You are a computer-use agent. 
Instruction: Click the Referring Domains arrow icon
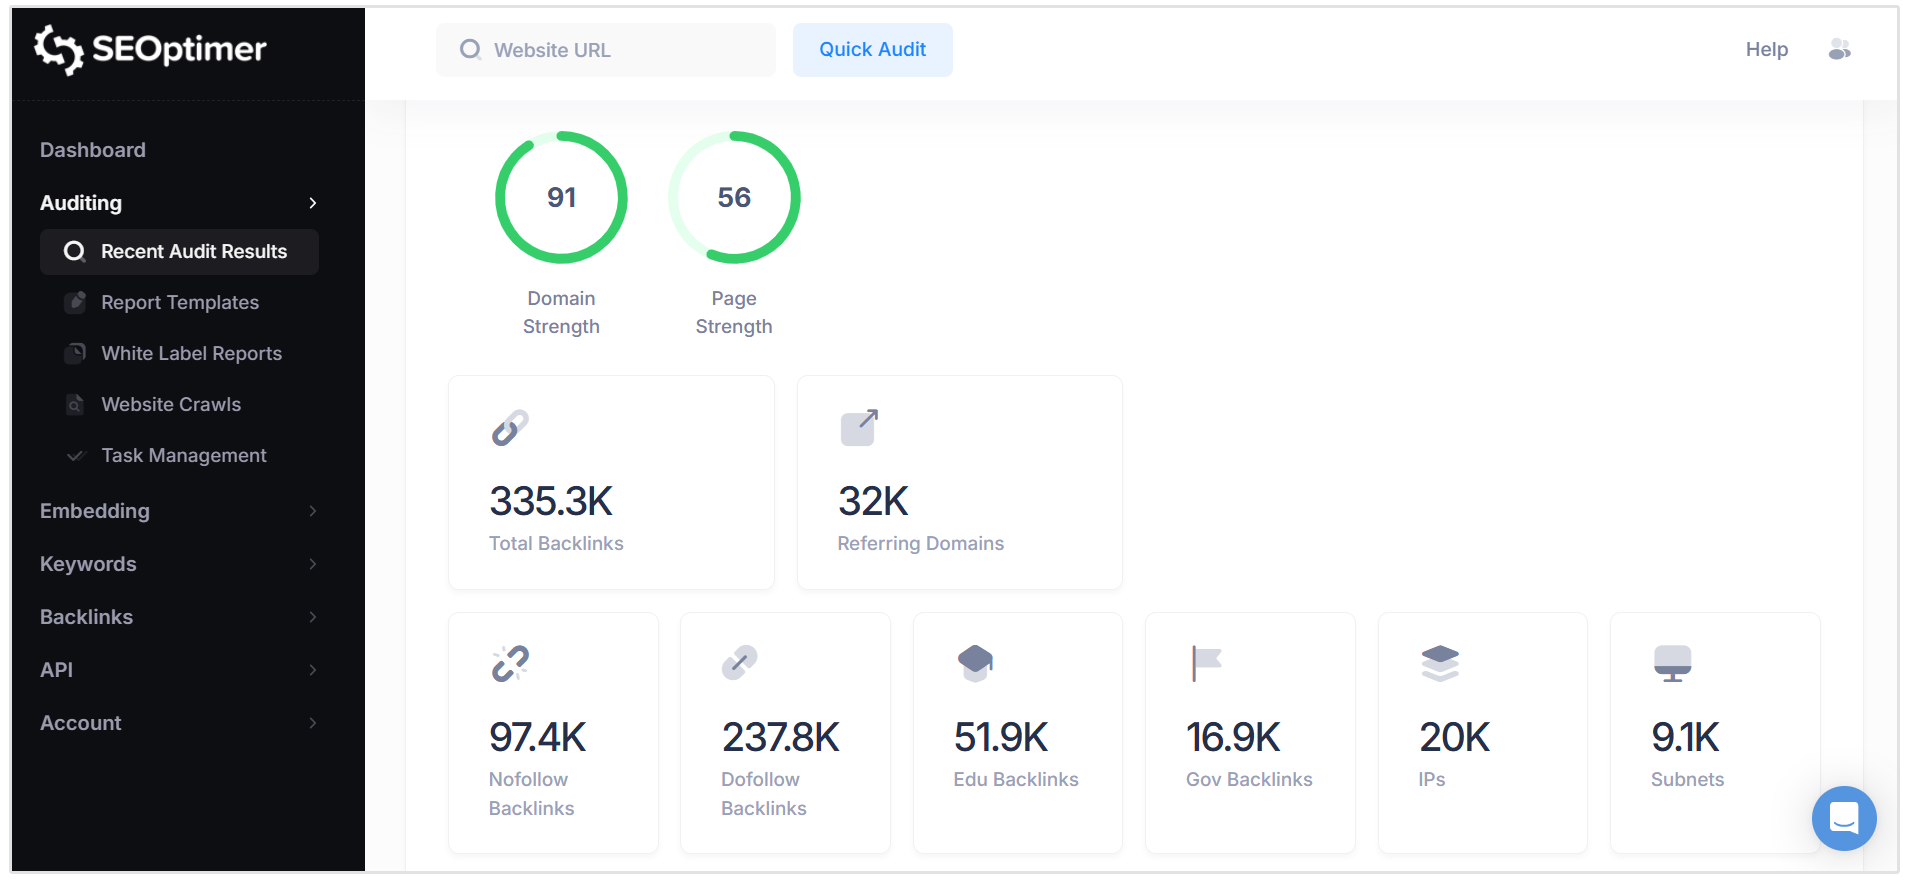859,428
